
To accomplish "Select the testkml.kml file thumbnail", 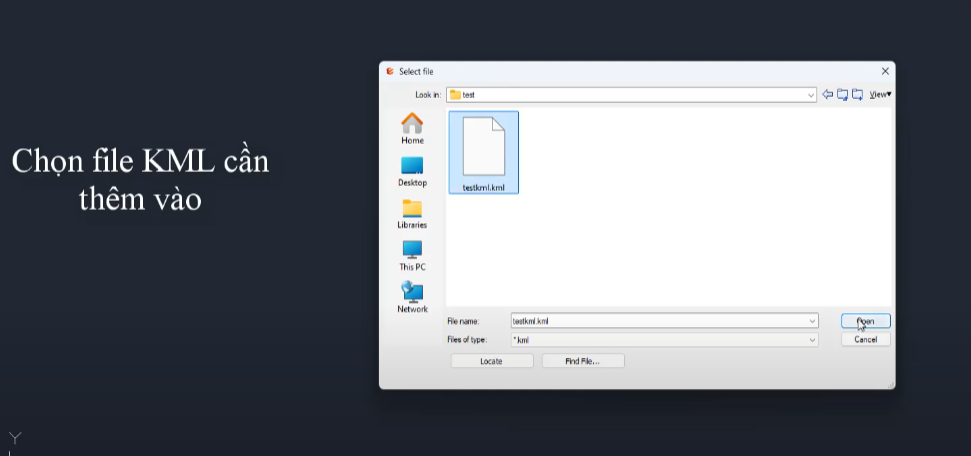I will (x=484, y=152).
